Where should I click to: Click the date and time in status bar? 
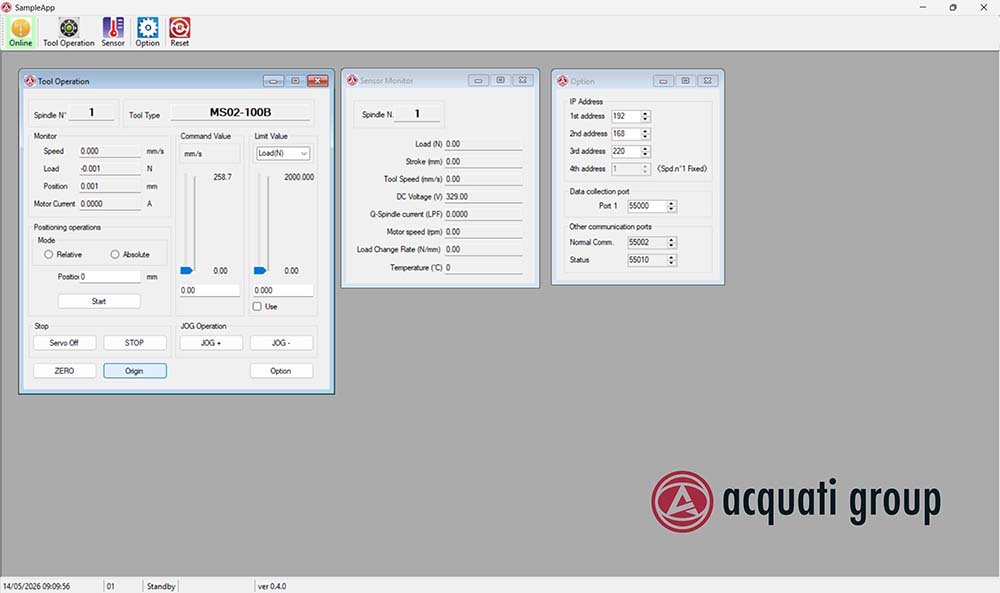[36, 586]
